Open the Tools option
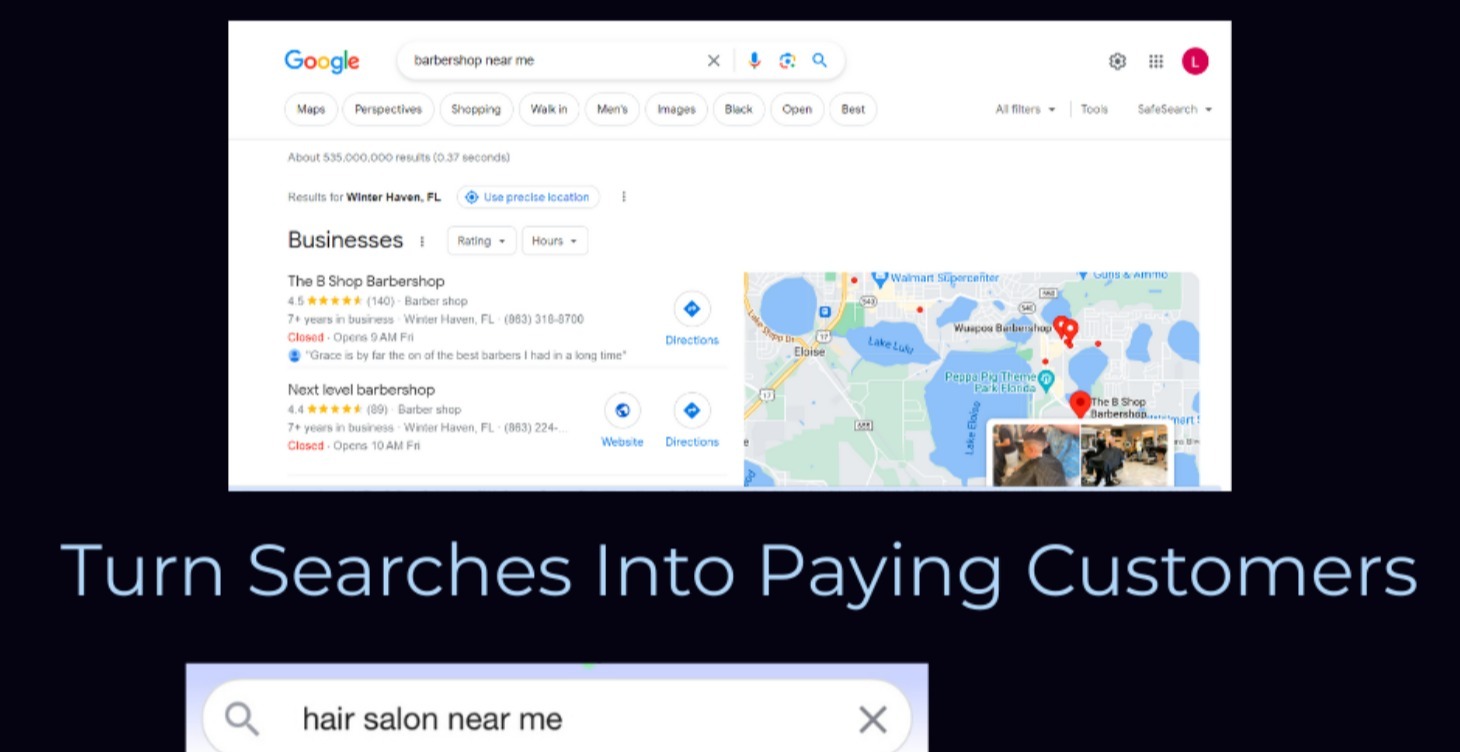This screenshot has width=1460, height=752. click(1094, 109)
